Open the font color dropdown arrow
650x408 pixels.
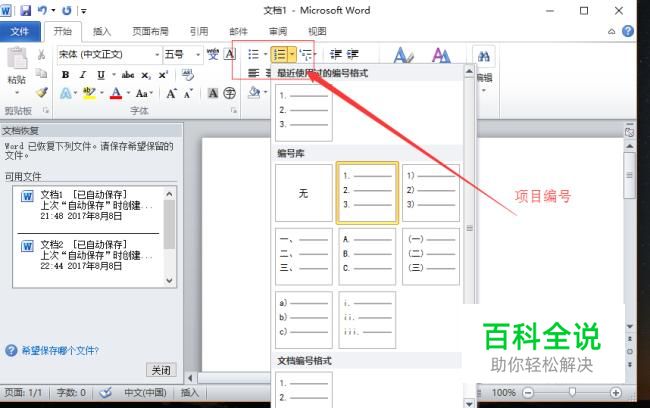click(x=129, y=93)
